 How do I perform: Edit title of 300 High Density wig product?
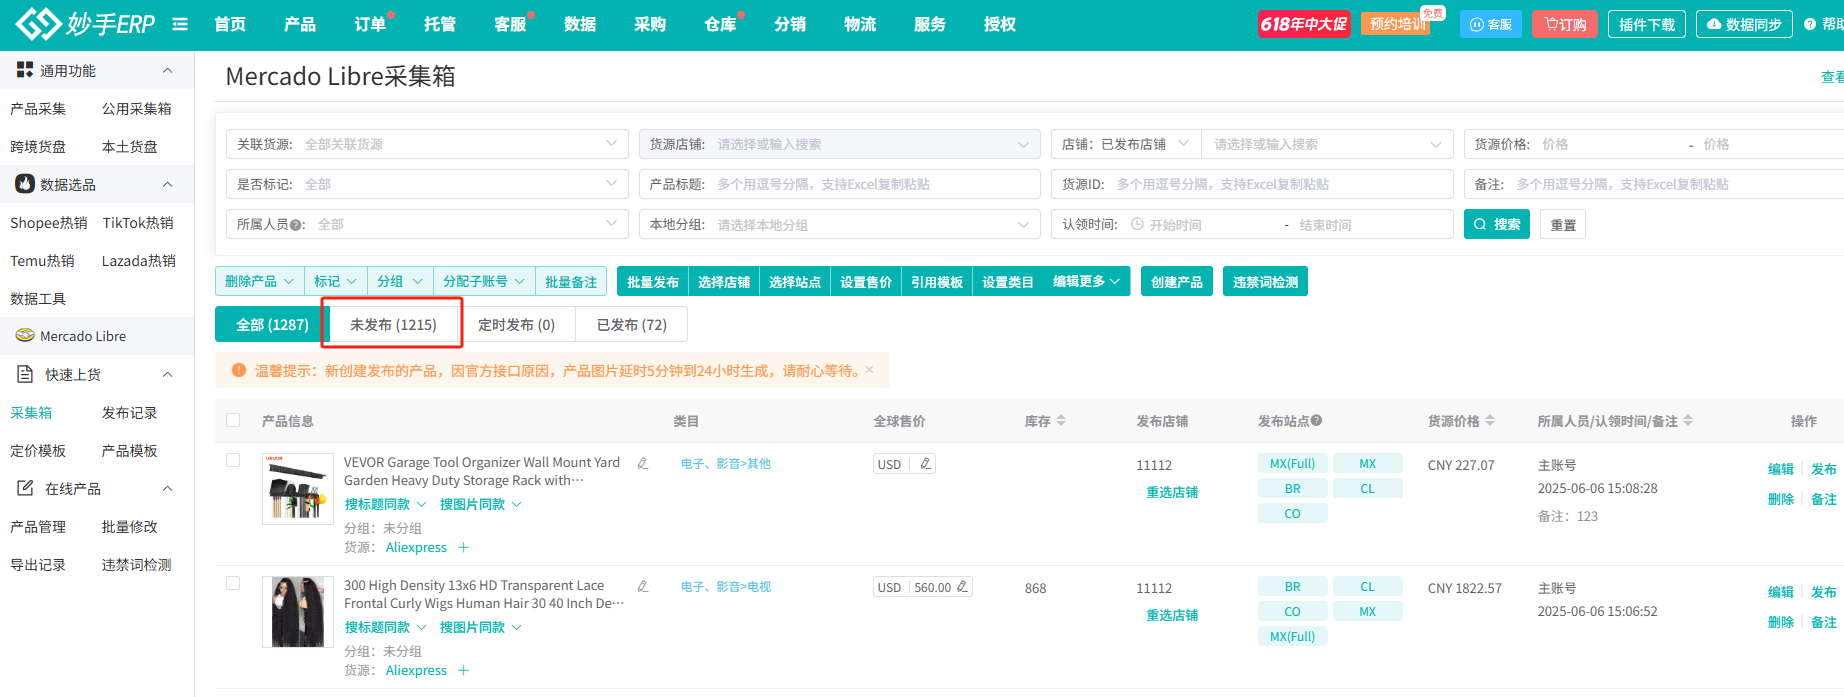[x=643, y=586]
